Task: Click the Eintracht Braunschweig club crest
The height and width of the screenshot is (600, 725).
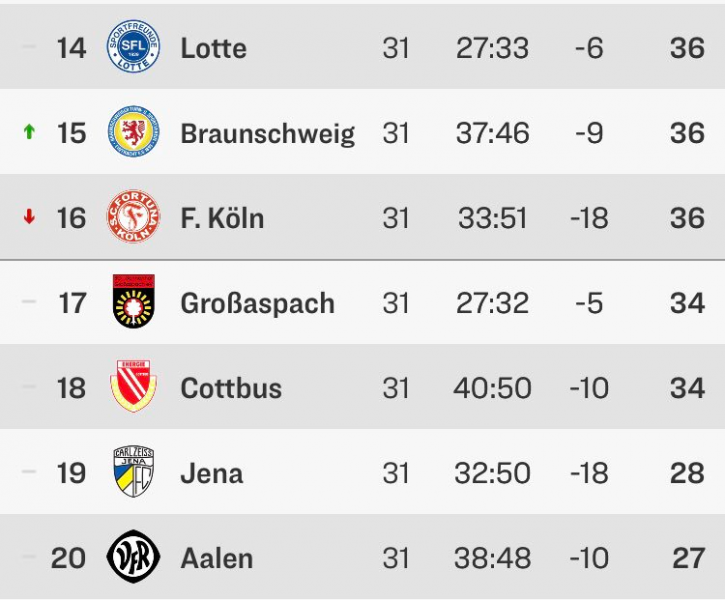Action: pyautogui.click(x=133, y=132)
